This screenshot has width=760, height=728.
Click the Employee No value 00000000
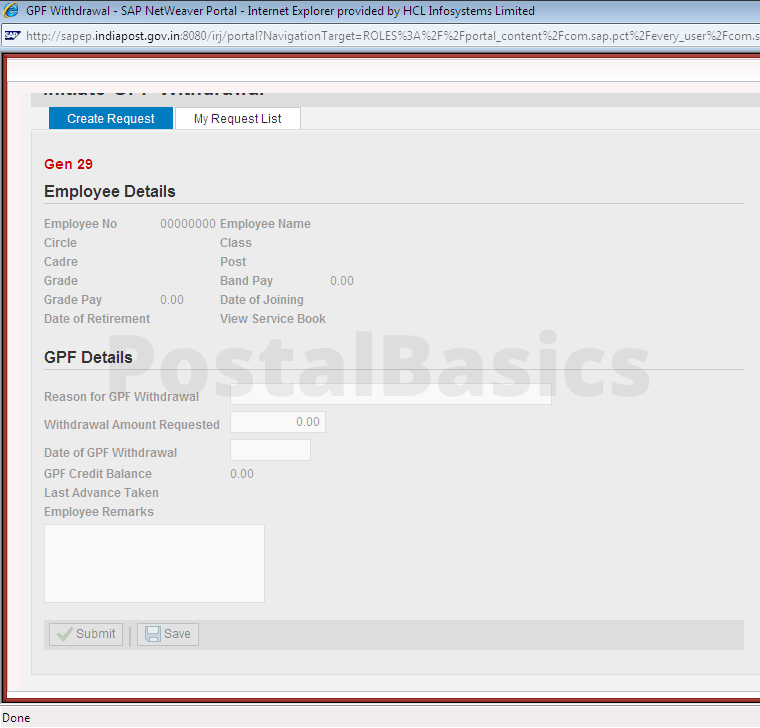(188, 224)
